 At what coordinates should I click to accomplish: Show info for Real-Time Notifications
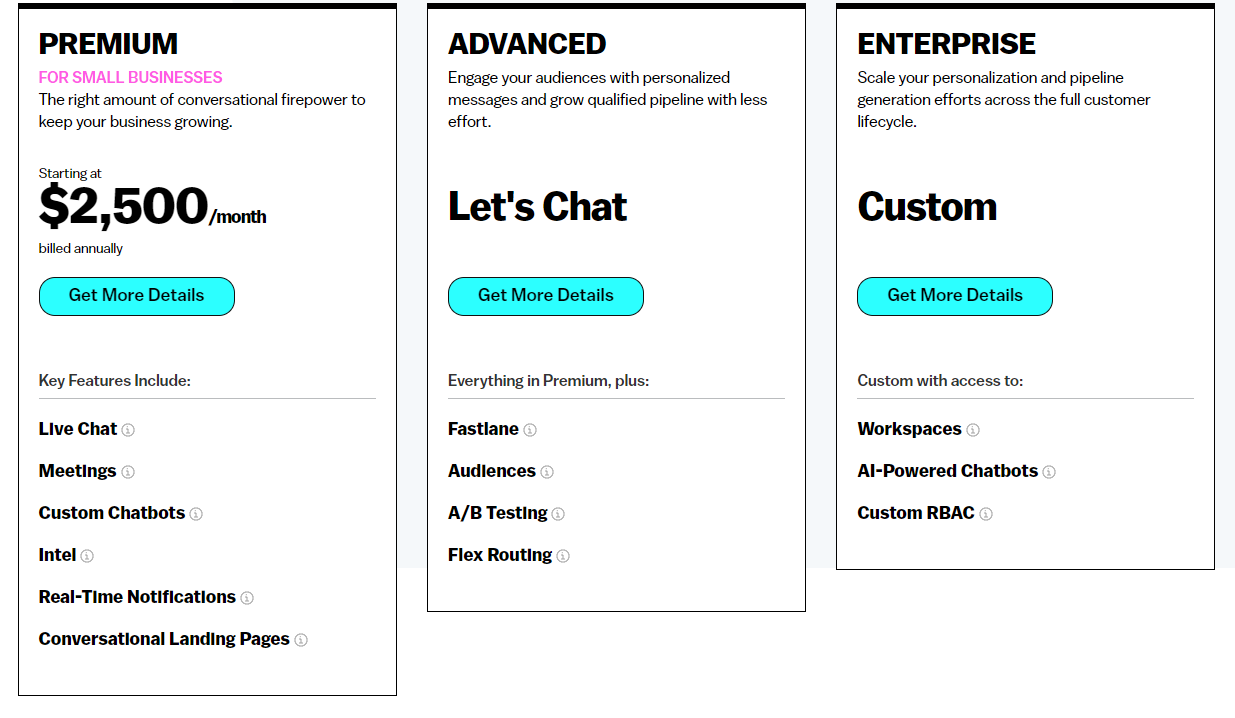coord(247,598)
